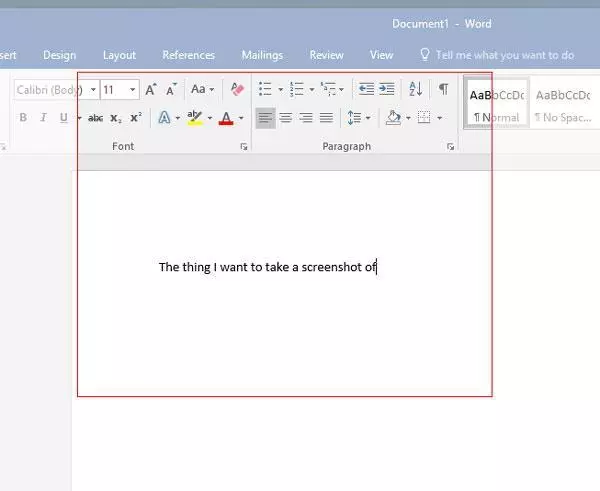Click the Subscript icon
The width and height of the screenshot is (600, 491).
pyautogui.click(x=116, y=118)
